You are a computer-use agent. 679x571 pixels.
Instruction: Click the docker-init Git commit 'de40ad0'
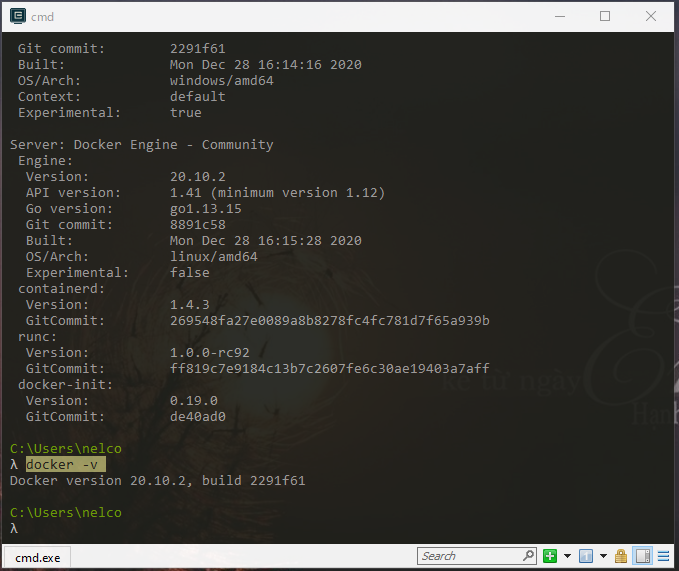[197, 416]
